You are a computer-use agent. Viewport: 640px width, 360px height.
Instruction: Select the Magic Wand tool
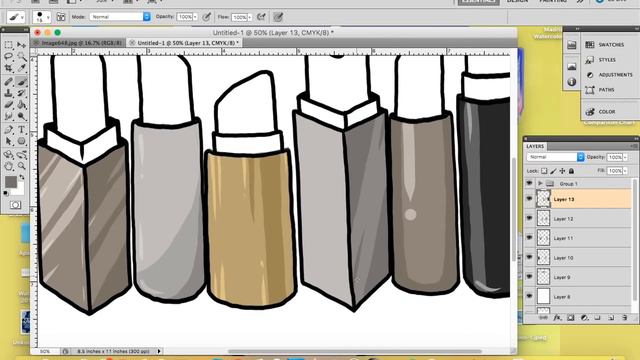click(x=22, y=56)
